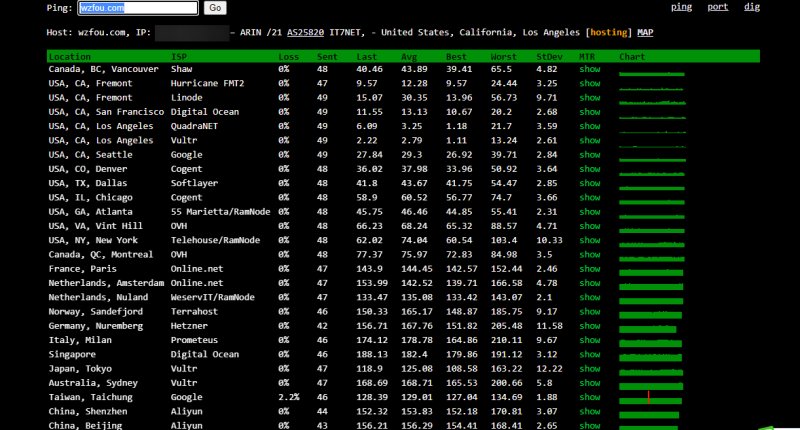Open the AS25820 link

pos(305,32)
